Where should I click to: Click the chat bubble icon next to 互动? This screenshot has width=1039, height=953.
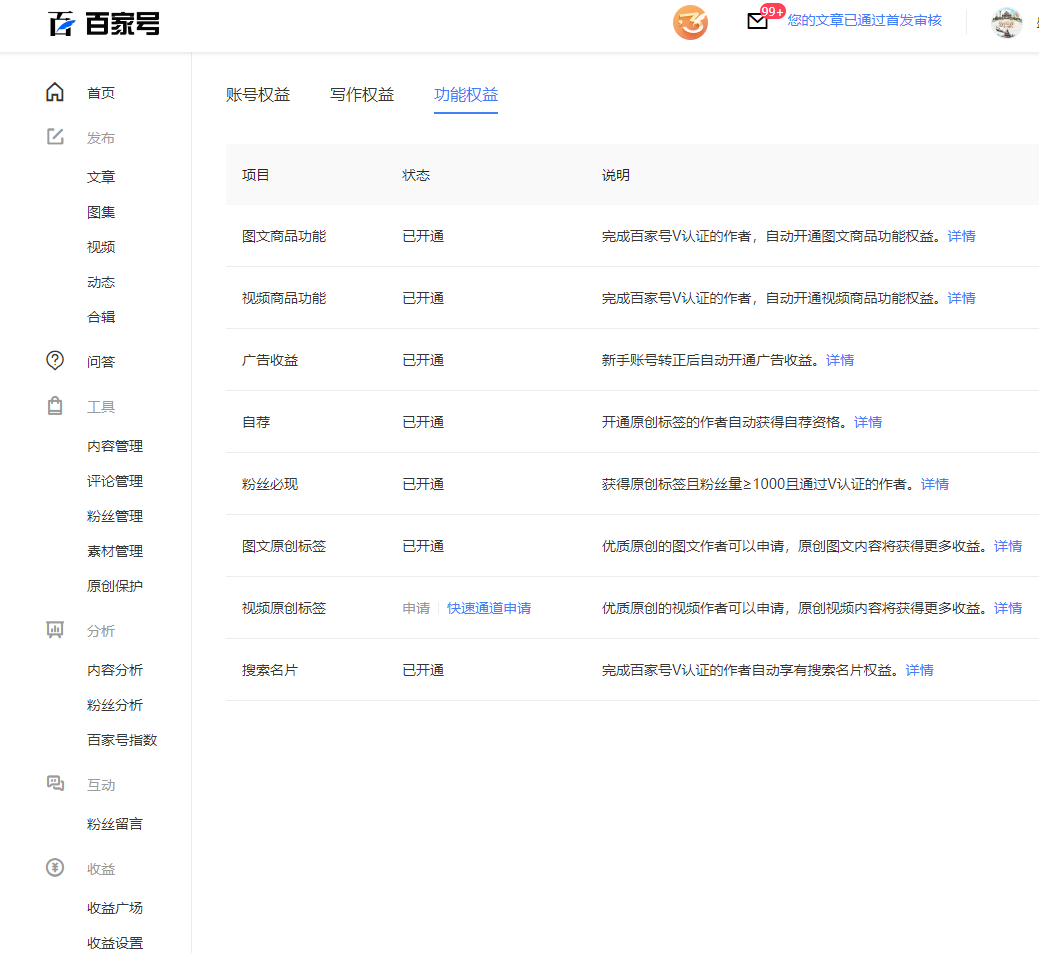55,784
